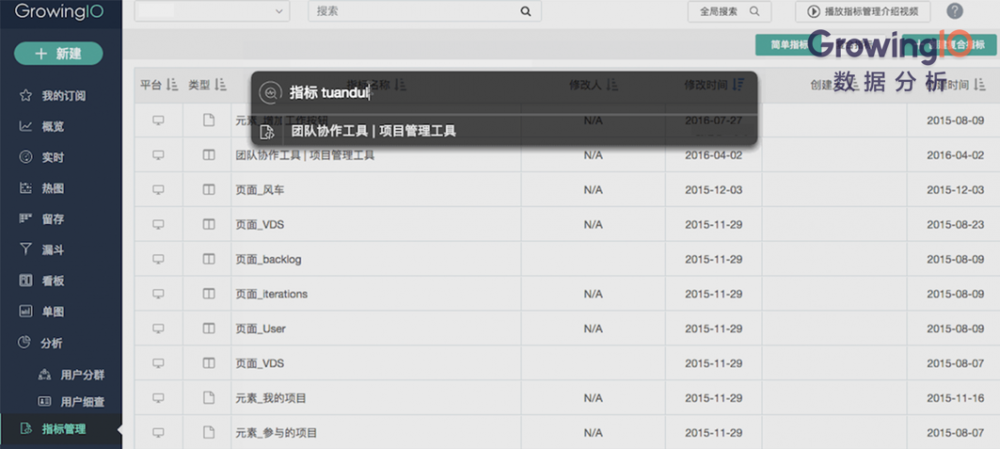Select 指标管理 in the sidebar
Viewport: 1000px width, 449px height.
click(61, 429)
